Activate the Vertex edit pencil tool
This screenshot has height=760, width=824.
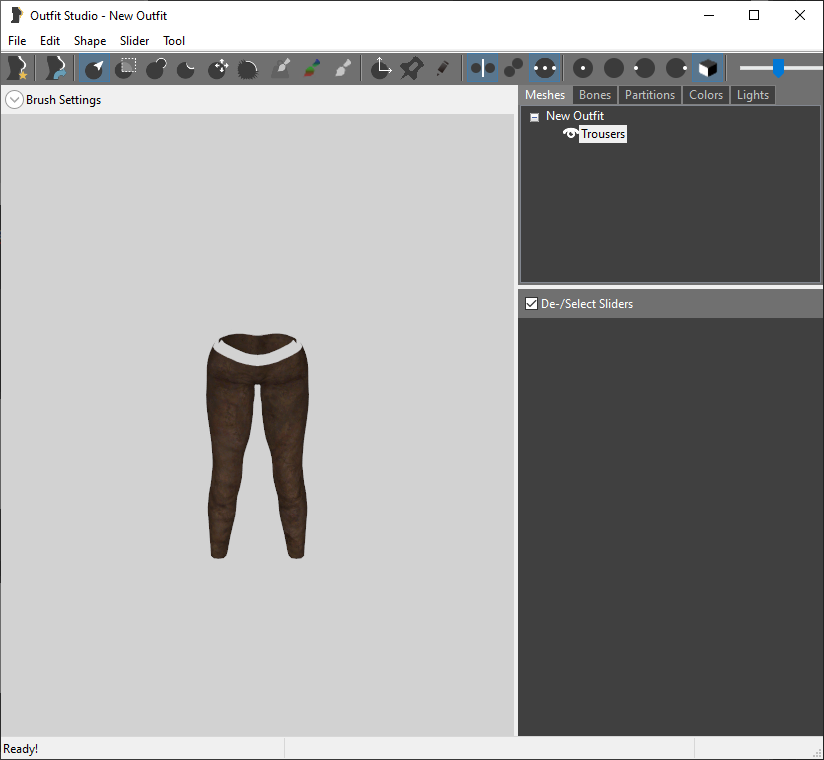pos(442,68)
